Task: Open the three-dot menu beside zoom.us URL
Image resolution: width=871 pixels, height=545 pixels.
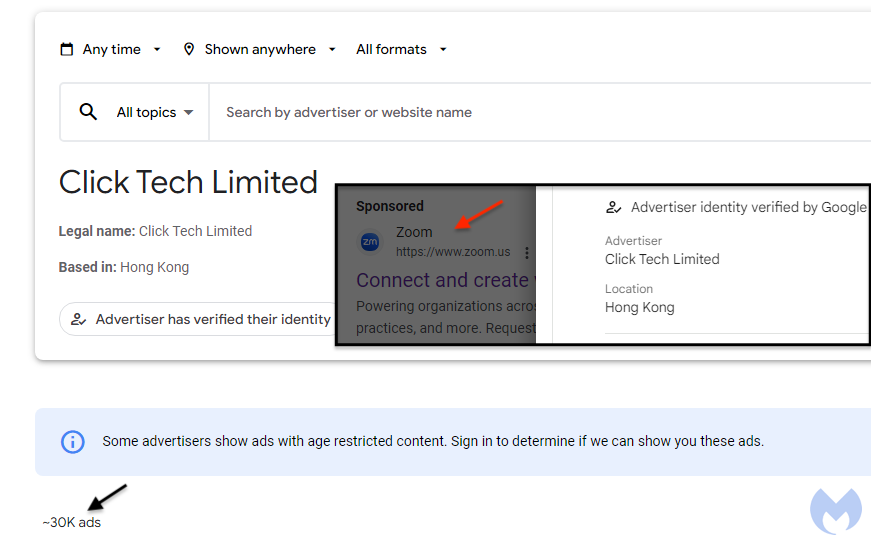Action: 526,253
